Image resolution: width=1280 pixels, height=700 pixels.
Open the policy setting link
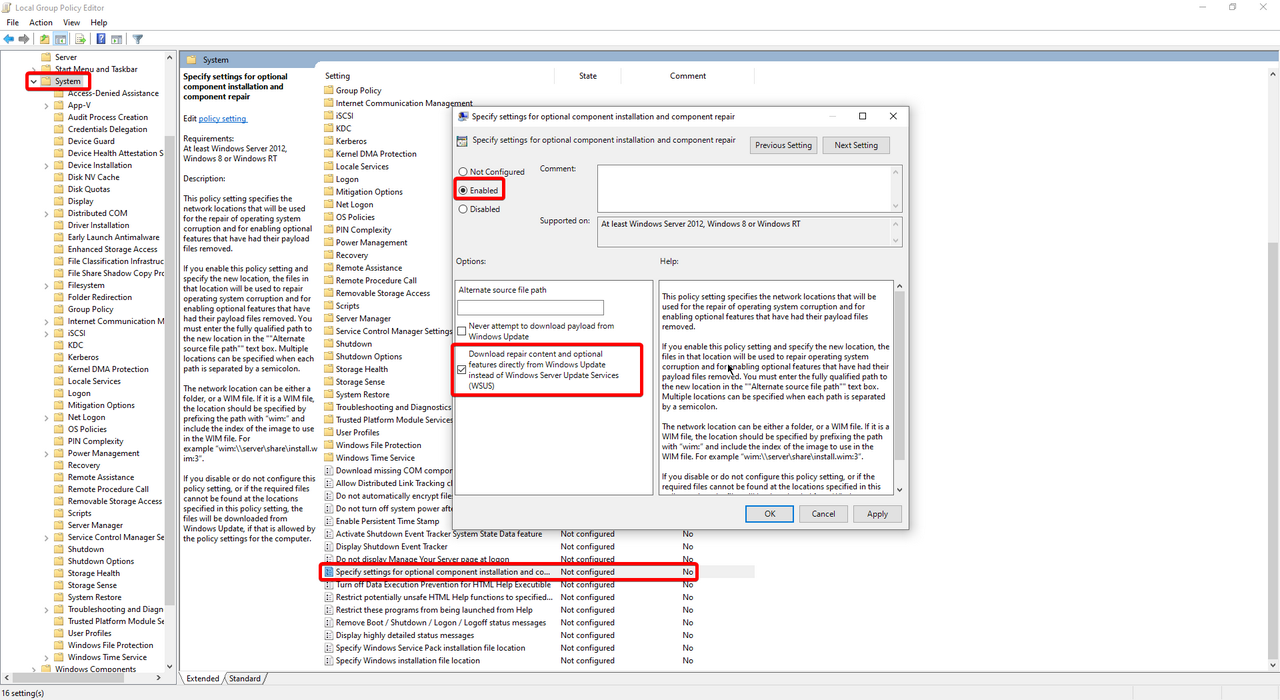222,119
